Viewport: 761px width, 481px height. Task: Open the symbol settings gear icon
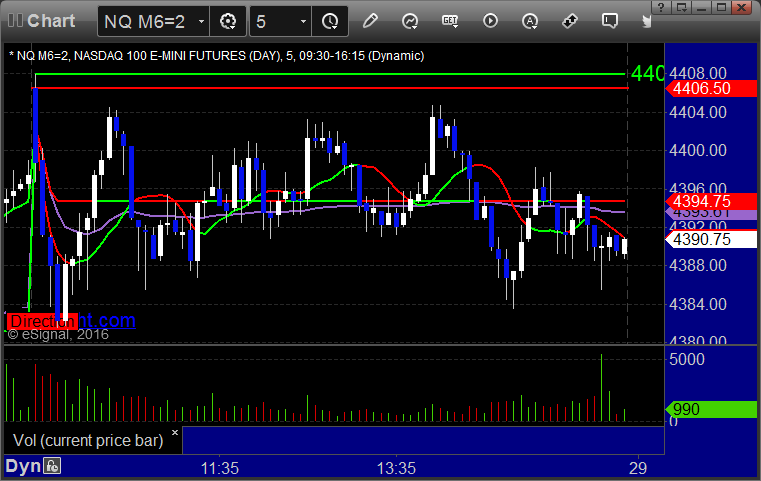(x=228, y=21)
